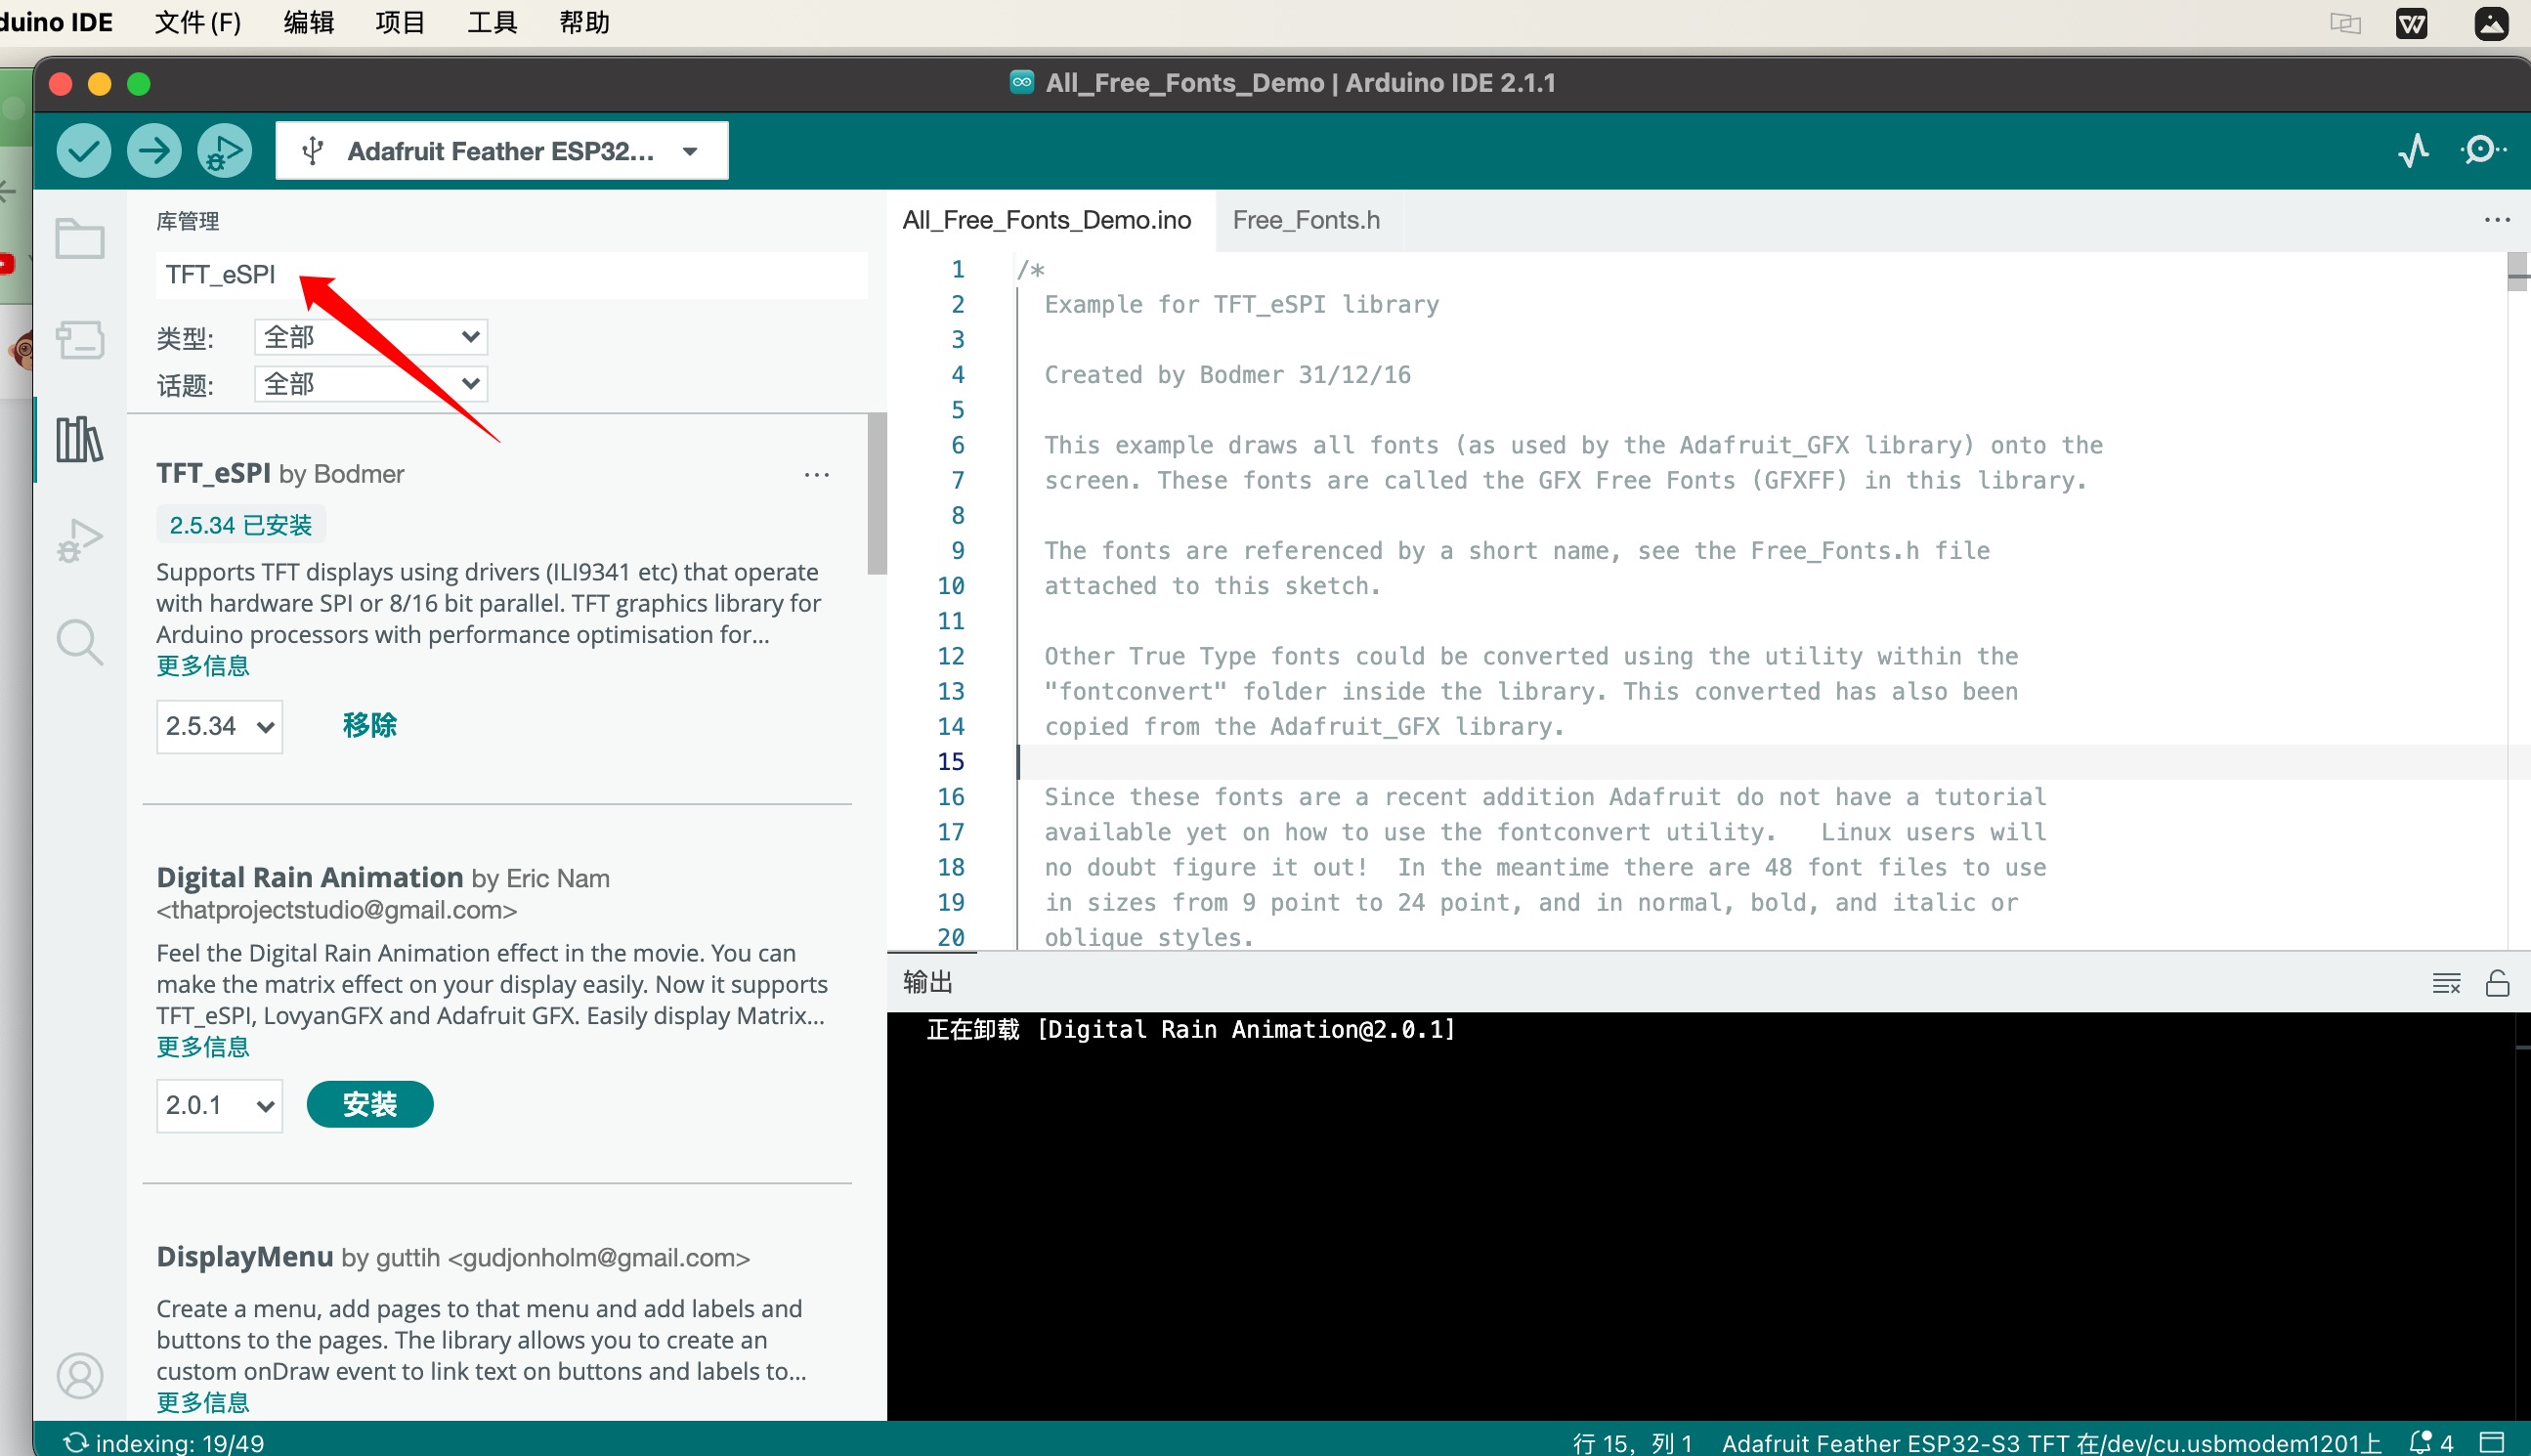The width and height of the screenshot is (2531, 1456).
Task: Open 更多信息 link under DisplayMenu
Action: [203, 1403]
